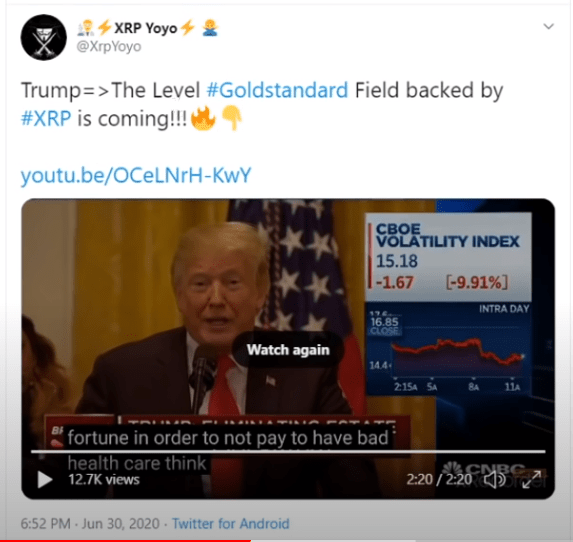Click the Twitter for Android source link

[231, 523]
